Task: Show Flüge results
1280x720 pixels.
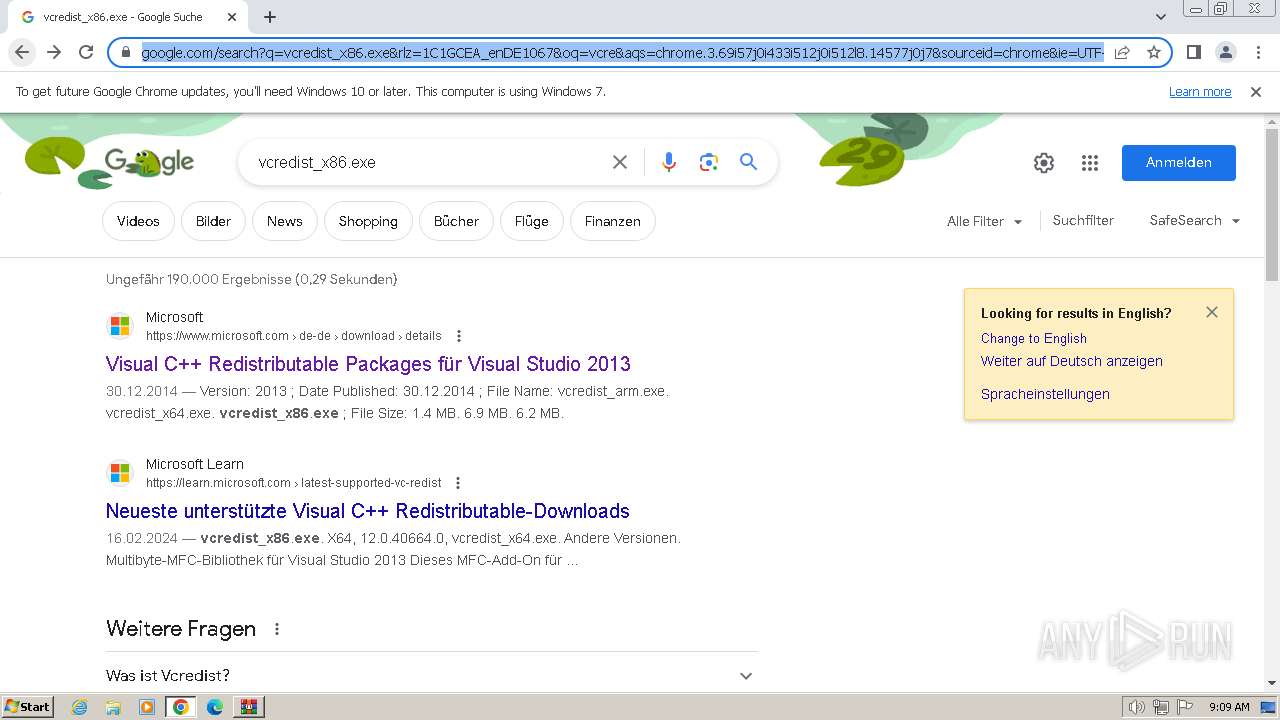Action: 532,221
